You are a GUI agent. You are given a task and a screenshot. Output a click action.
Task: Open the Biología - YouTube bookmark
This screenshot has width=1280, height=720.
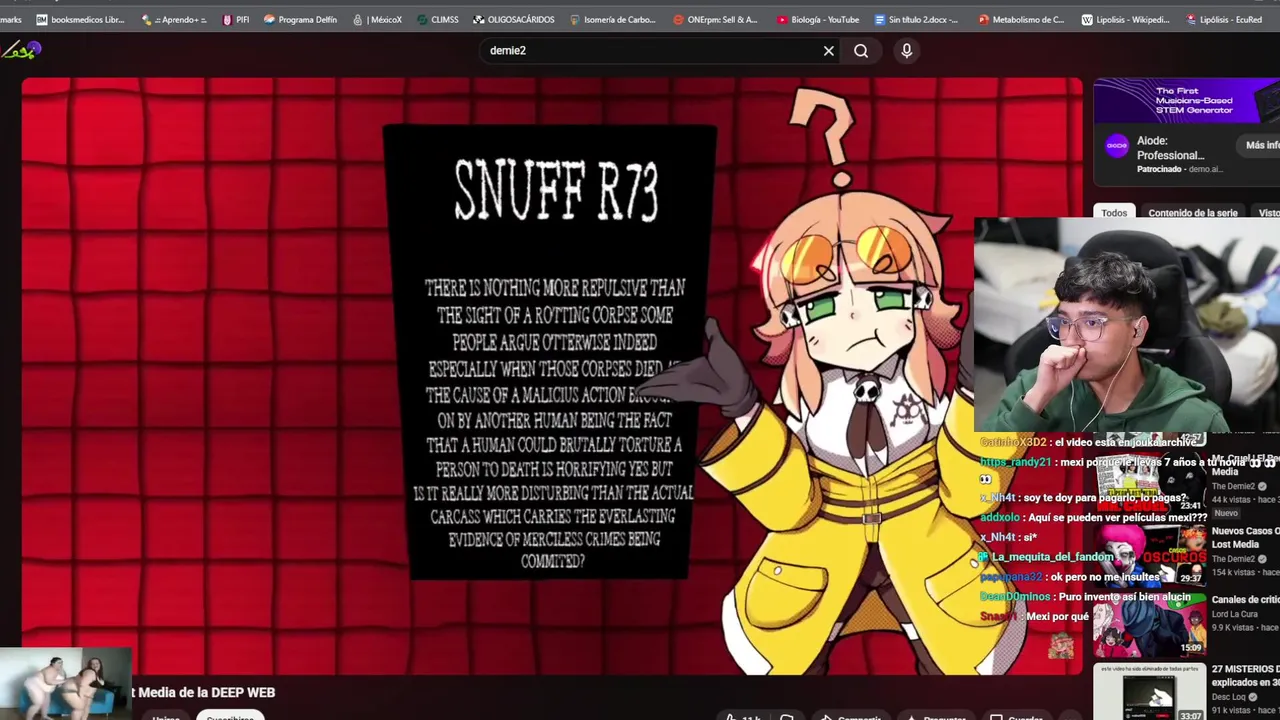point(817,19)
